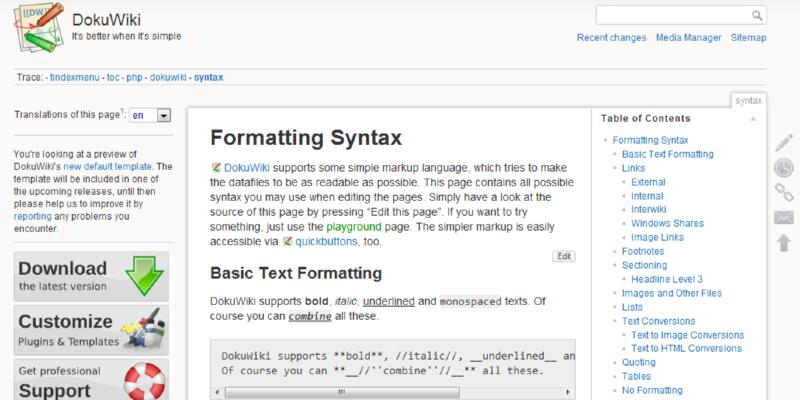Open the Media Manager
800x400 pixels.
pos(688,38)
